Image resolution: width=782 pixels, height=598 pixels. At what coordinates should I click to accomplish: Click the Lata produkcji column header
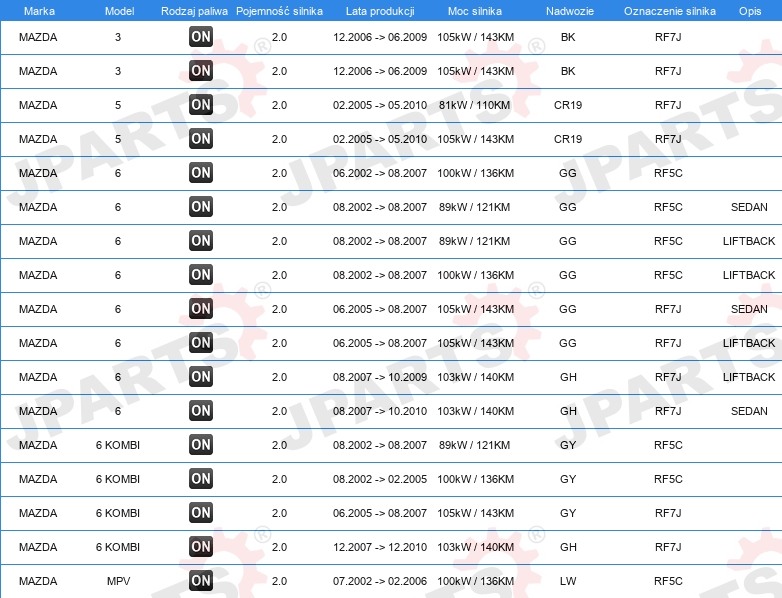coord(380,11)
